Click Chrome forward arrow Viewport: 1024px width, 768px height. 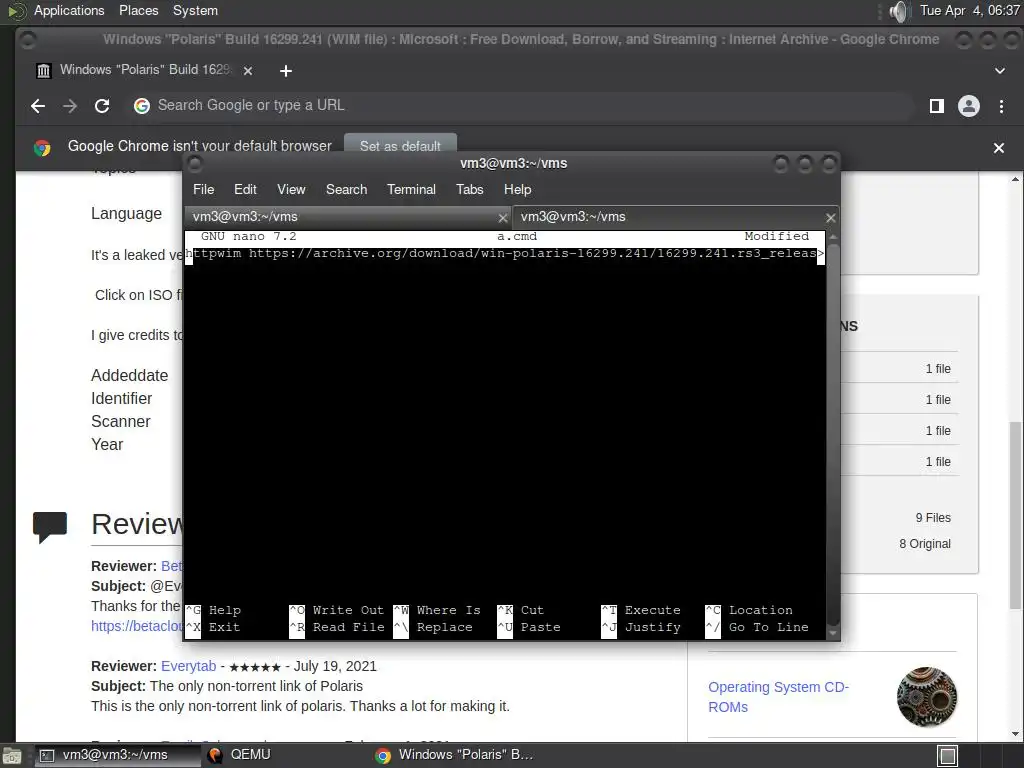click(70, 106)
